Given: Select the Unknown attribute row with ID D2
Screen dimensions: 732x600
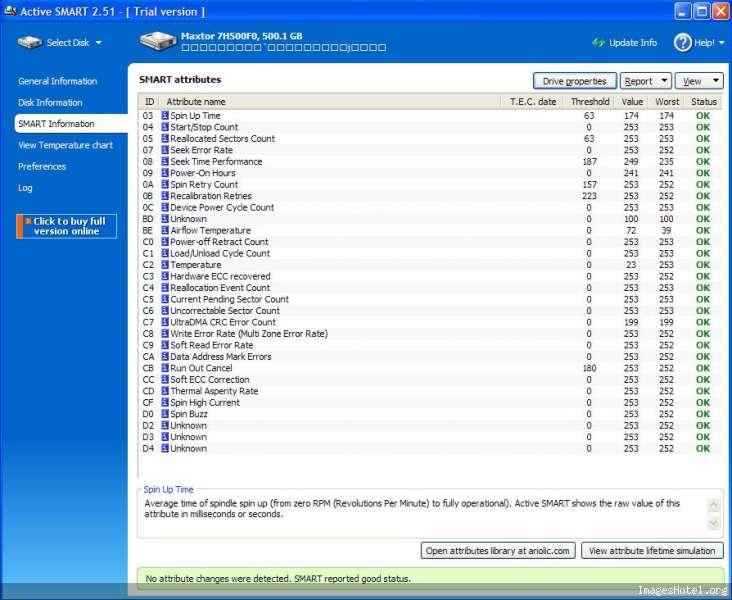Looking at the screenshot, I should coord(429,425).
